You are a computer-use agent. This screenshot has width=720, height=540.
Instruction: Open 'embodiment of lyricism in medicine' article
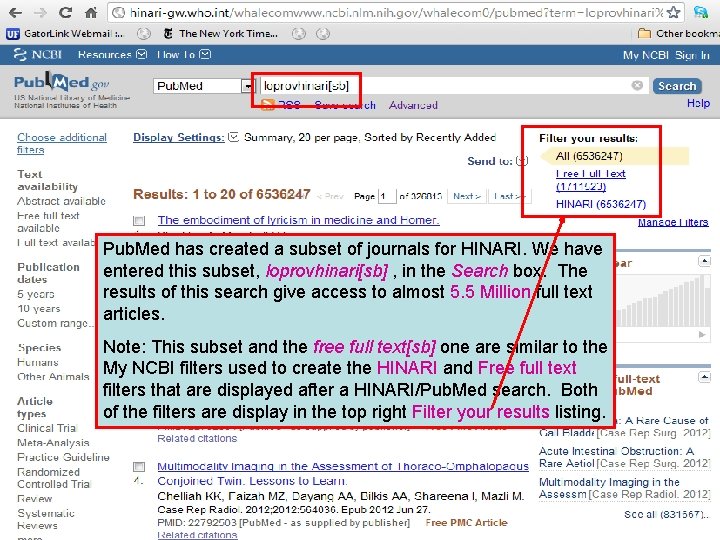tap(298, 220)
